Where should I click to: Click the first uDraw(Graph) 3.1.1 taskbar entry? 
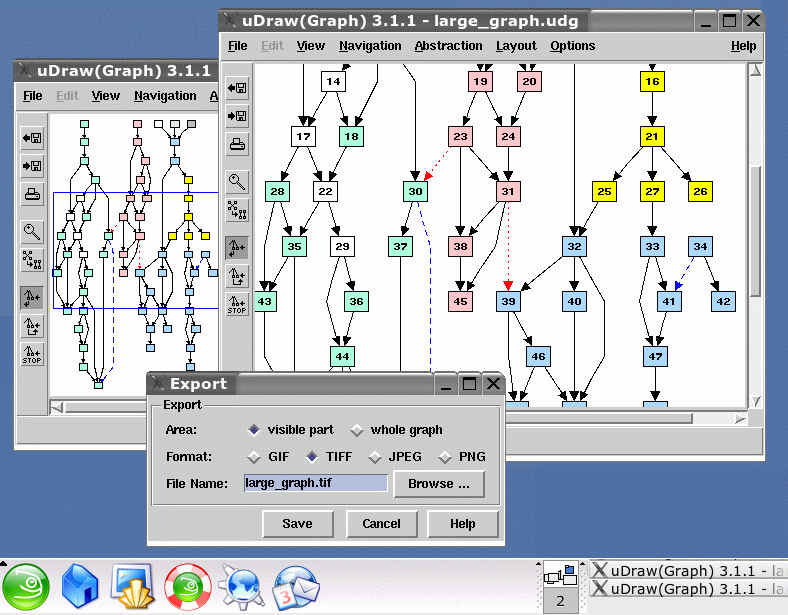coord(688,571)
